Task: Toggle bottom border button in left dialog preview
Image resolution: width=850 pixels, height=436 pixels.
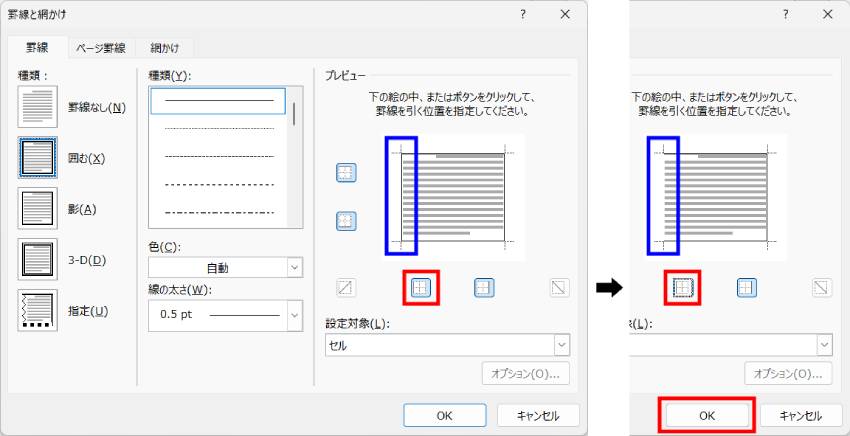Action: [347, 220]
